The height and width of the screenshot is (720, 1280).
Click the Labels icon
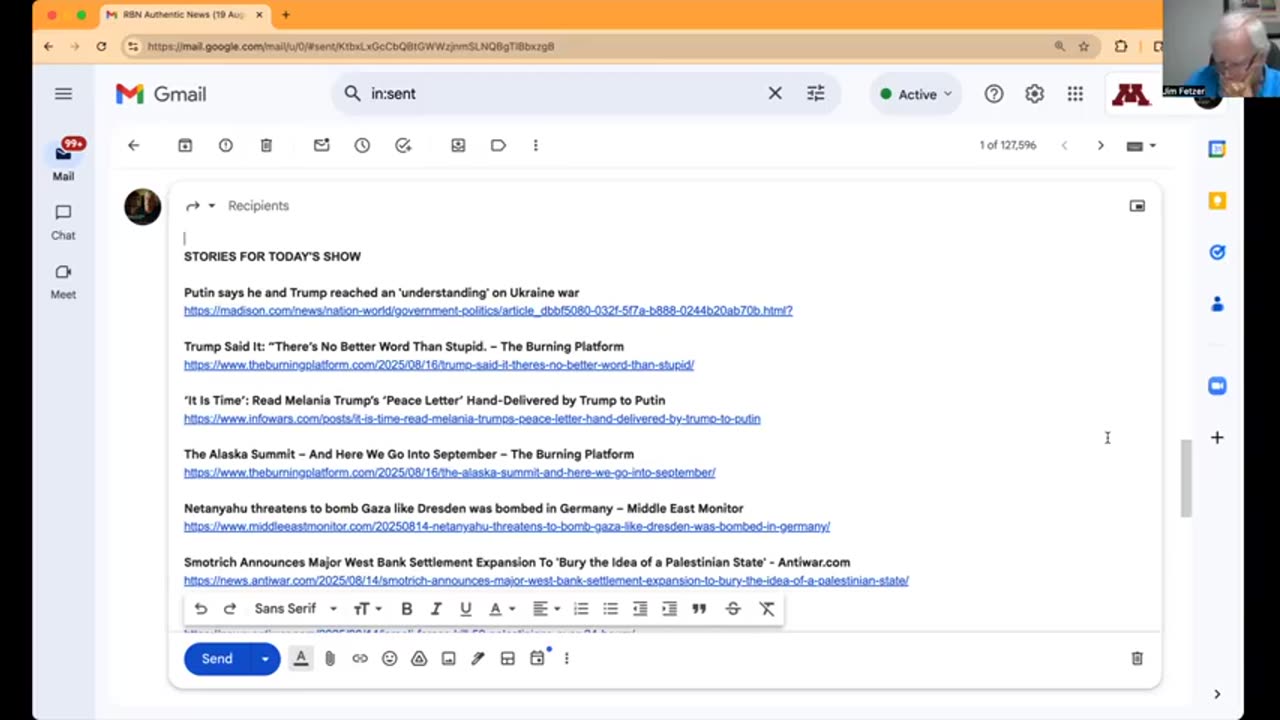point(498,145)
